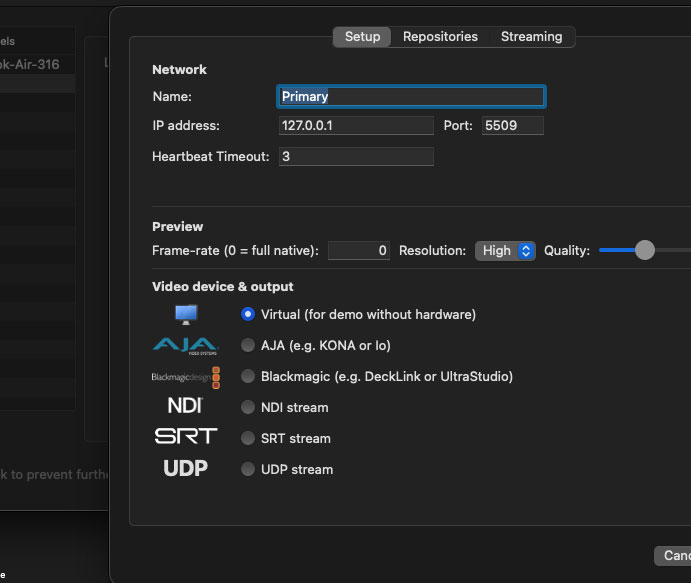Pick the UDP stream radio option
The image size is (691, 583).
point(248,469)
